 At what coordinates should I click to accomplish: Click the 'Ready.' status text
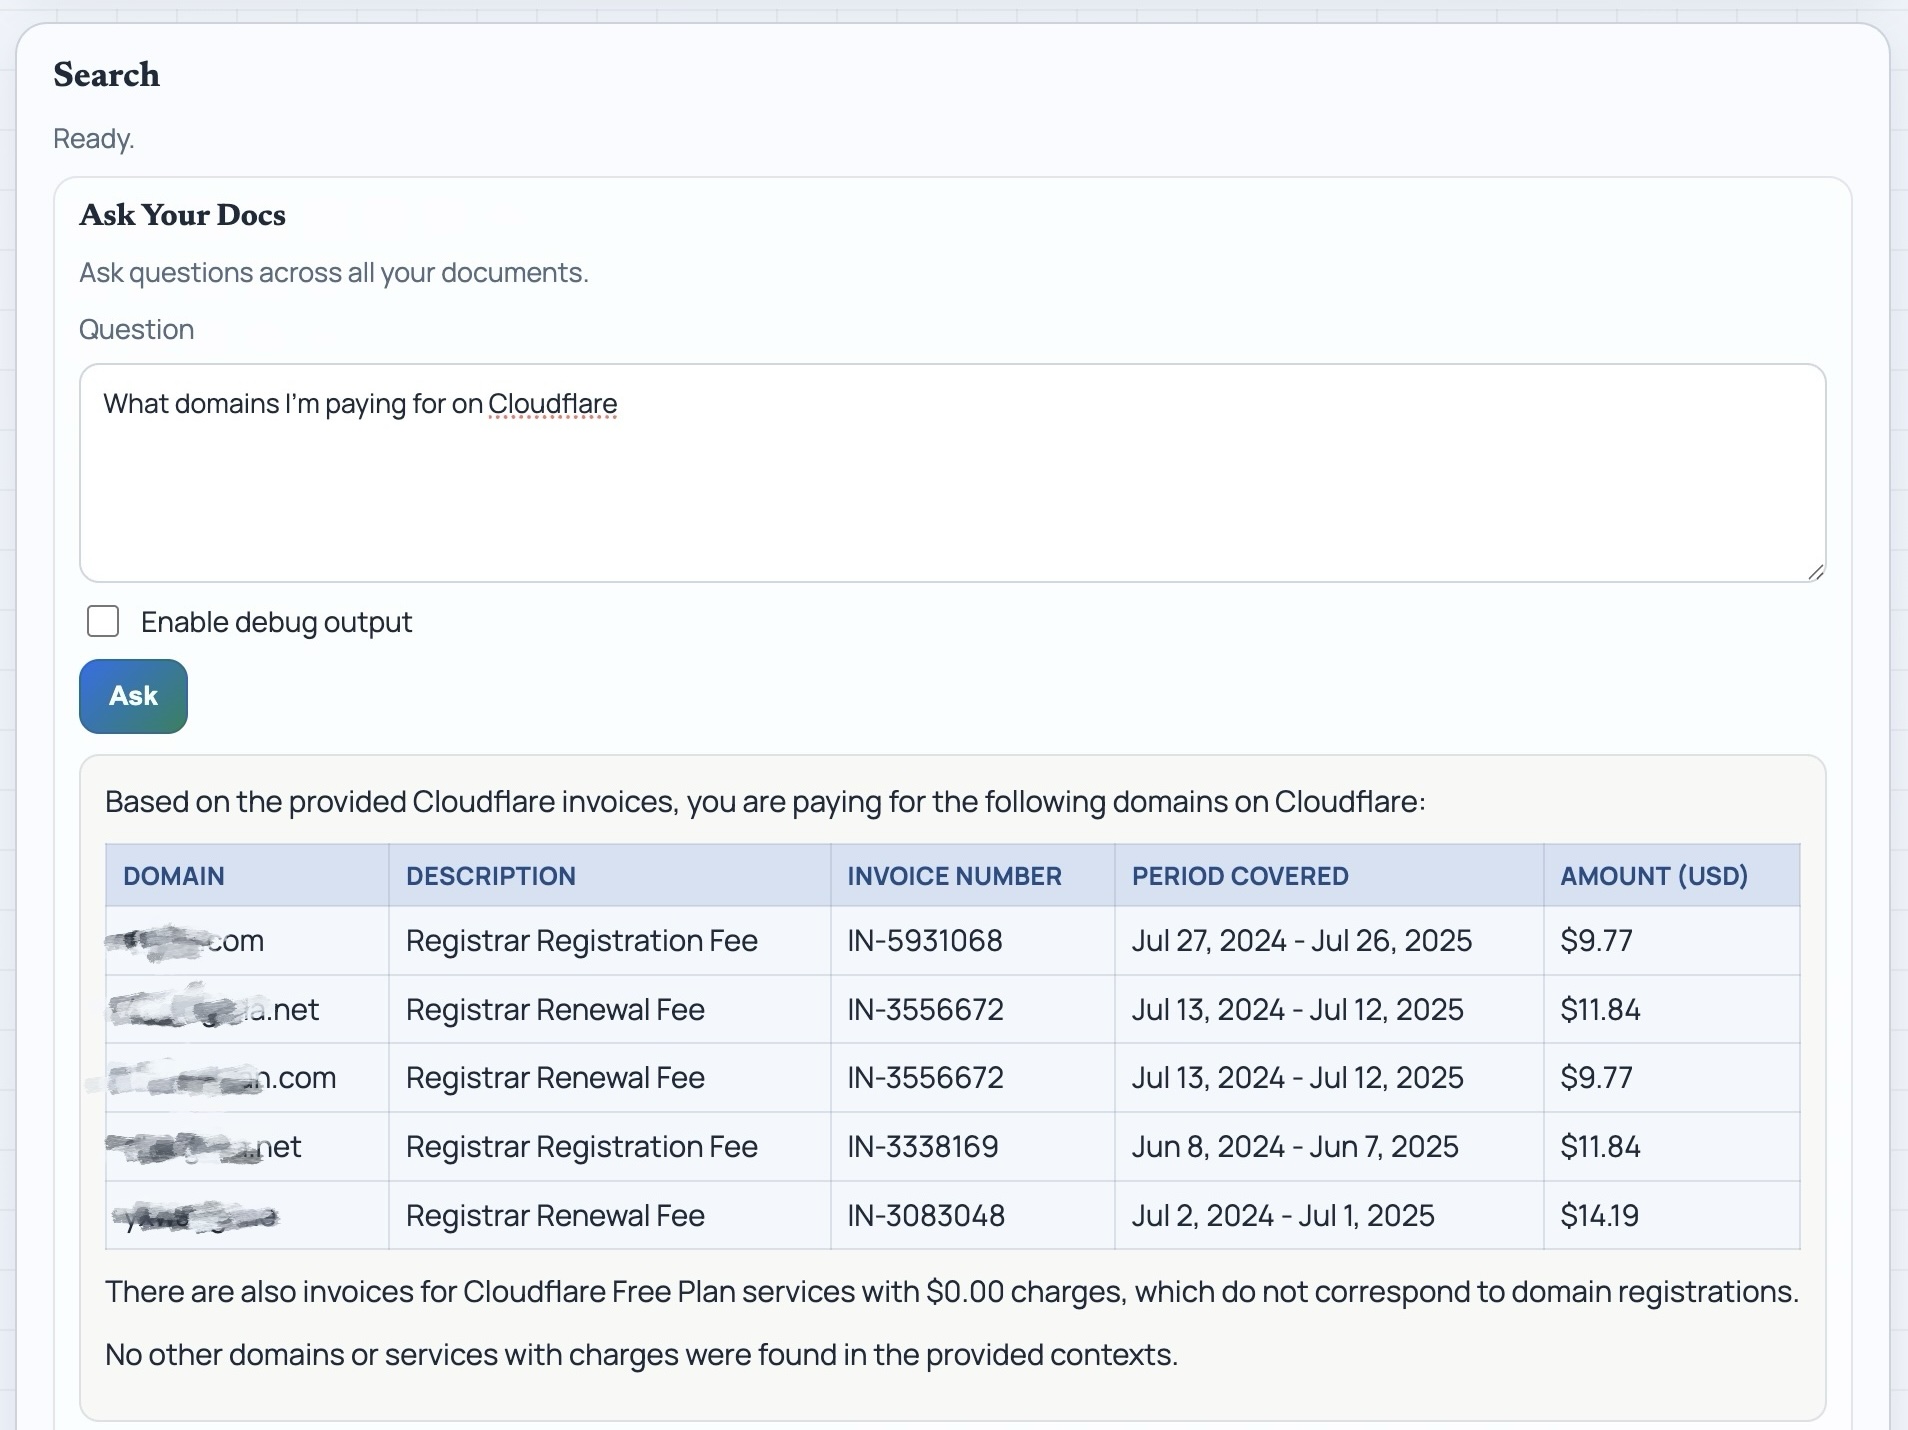point(93,139)
